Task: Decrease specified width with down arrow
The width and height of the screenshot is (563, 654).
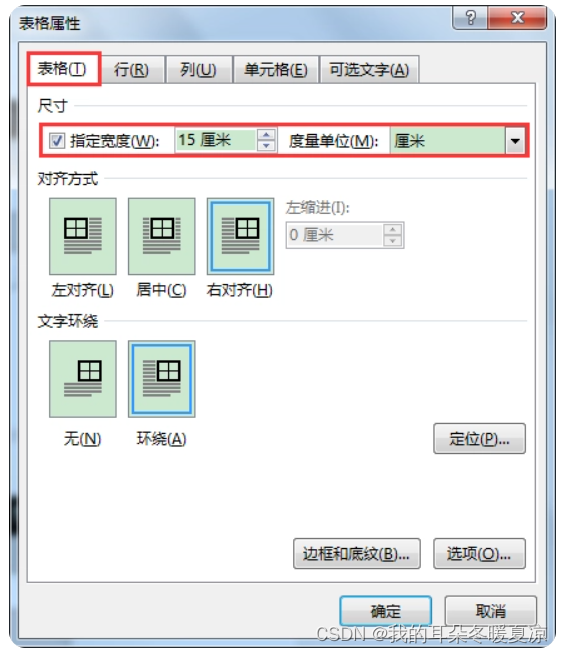Action: [266, 146]
